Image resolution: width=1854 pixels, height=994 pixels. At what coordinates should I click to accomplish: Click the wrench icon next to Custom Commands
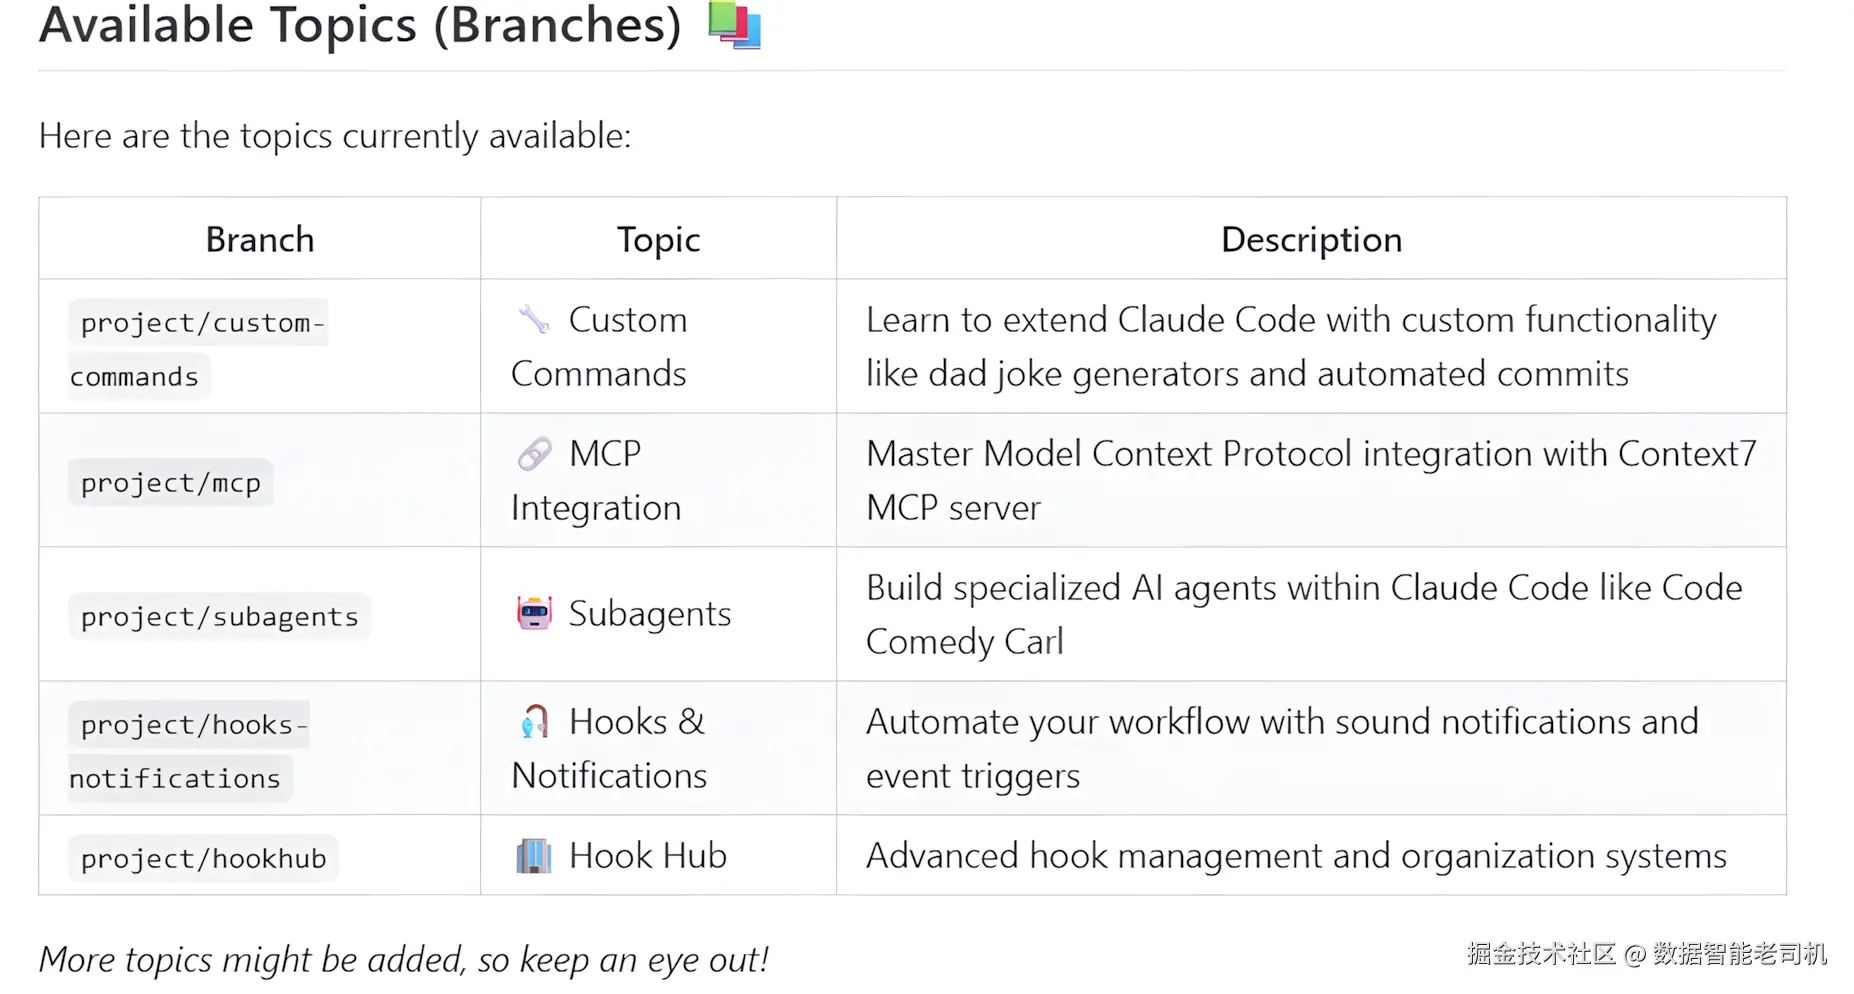534,320
